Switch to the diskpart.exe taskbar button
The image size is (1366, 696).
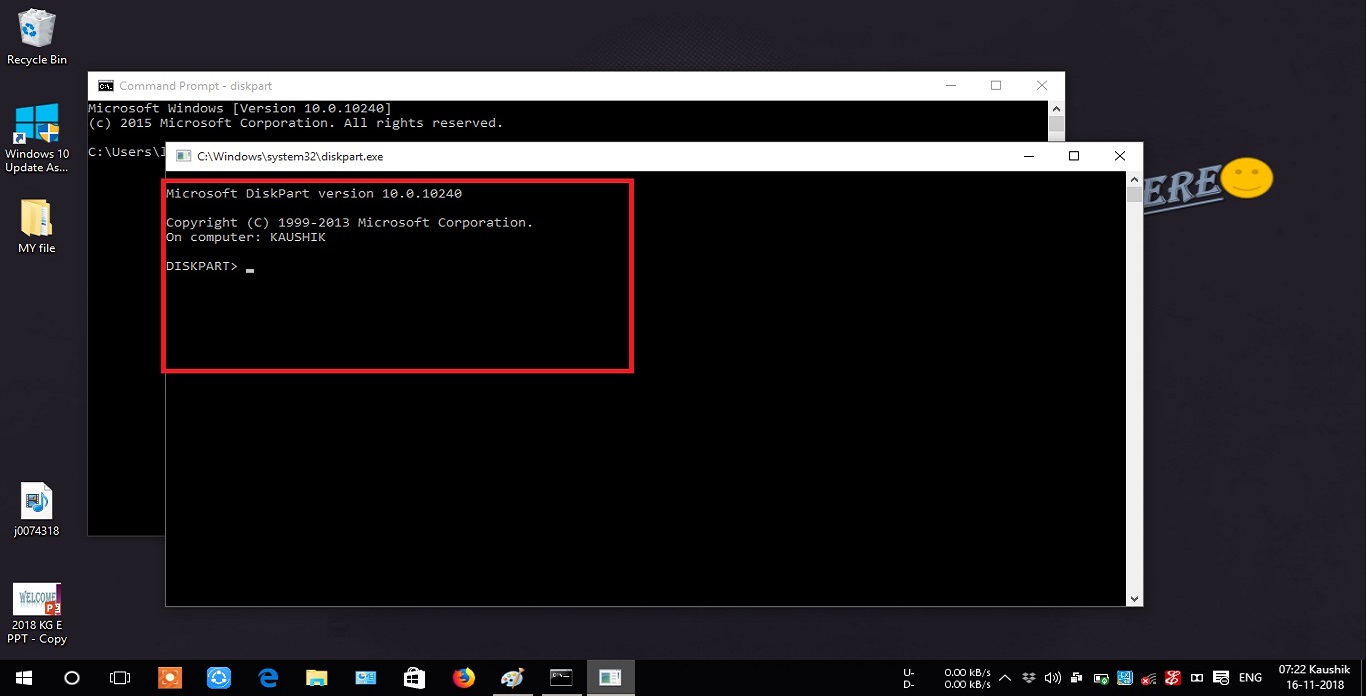610,678
